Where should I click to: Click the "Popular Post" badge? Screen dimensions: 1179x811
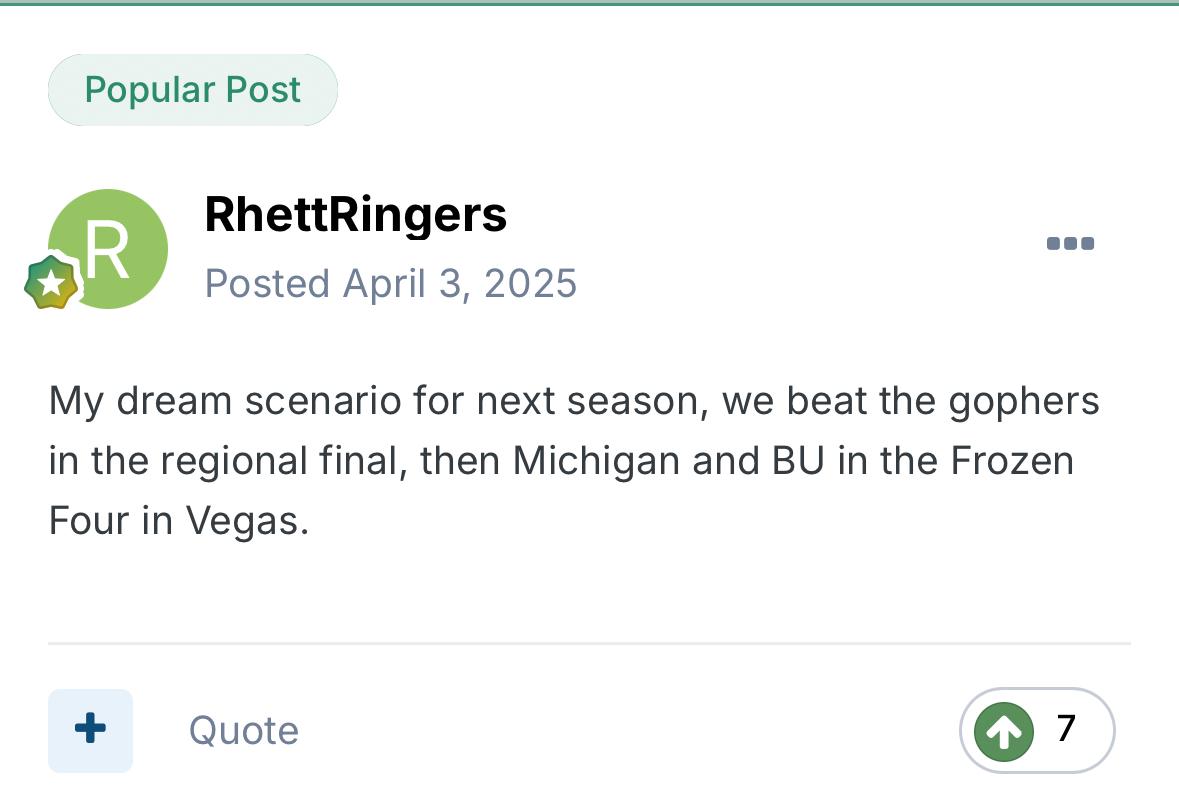click(192, 90)
